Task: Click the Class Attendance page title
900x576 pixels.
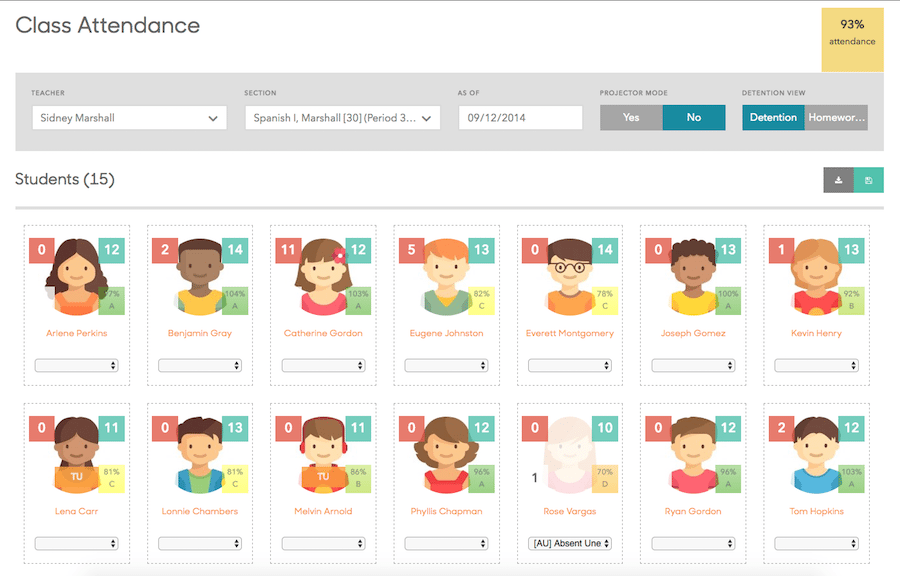Action: [x=107, y=25]
